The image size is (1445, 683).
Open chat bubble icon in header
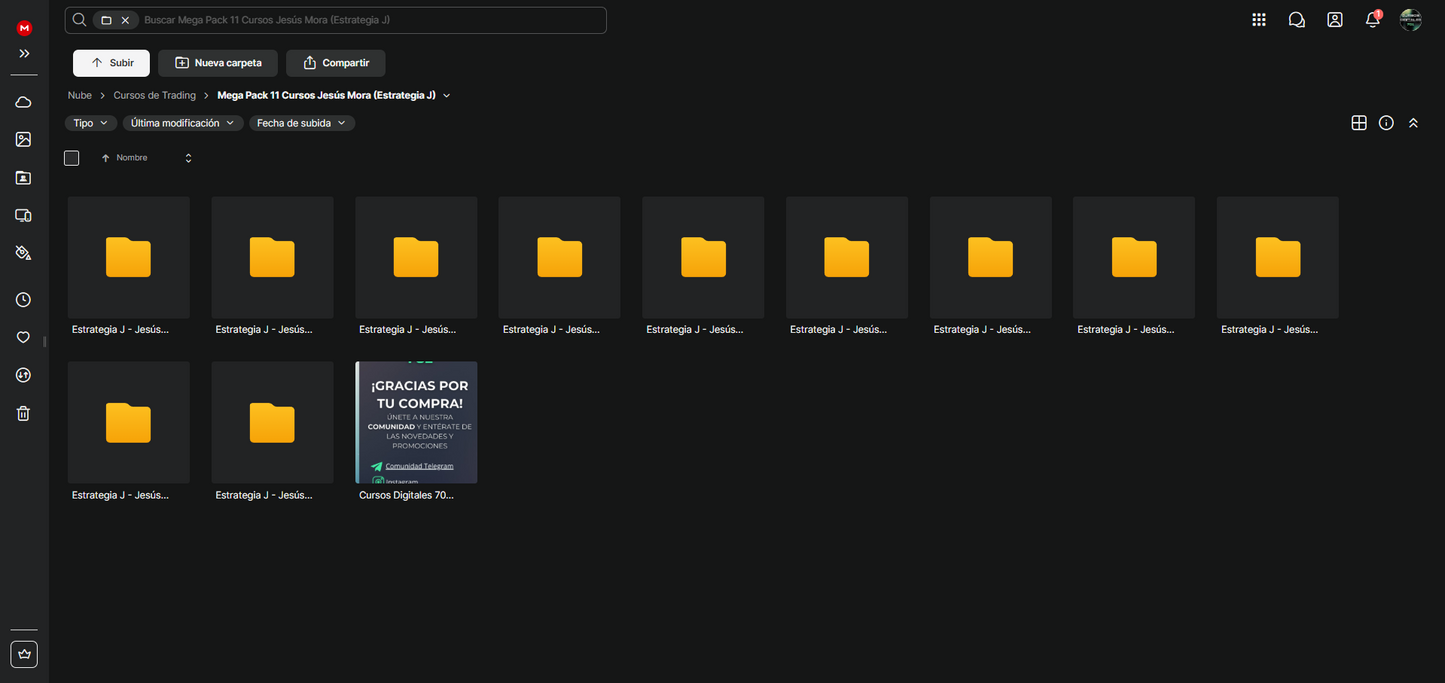tap(1296, 20)
